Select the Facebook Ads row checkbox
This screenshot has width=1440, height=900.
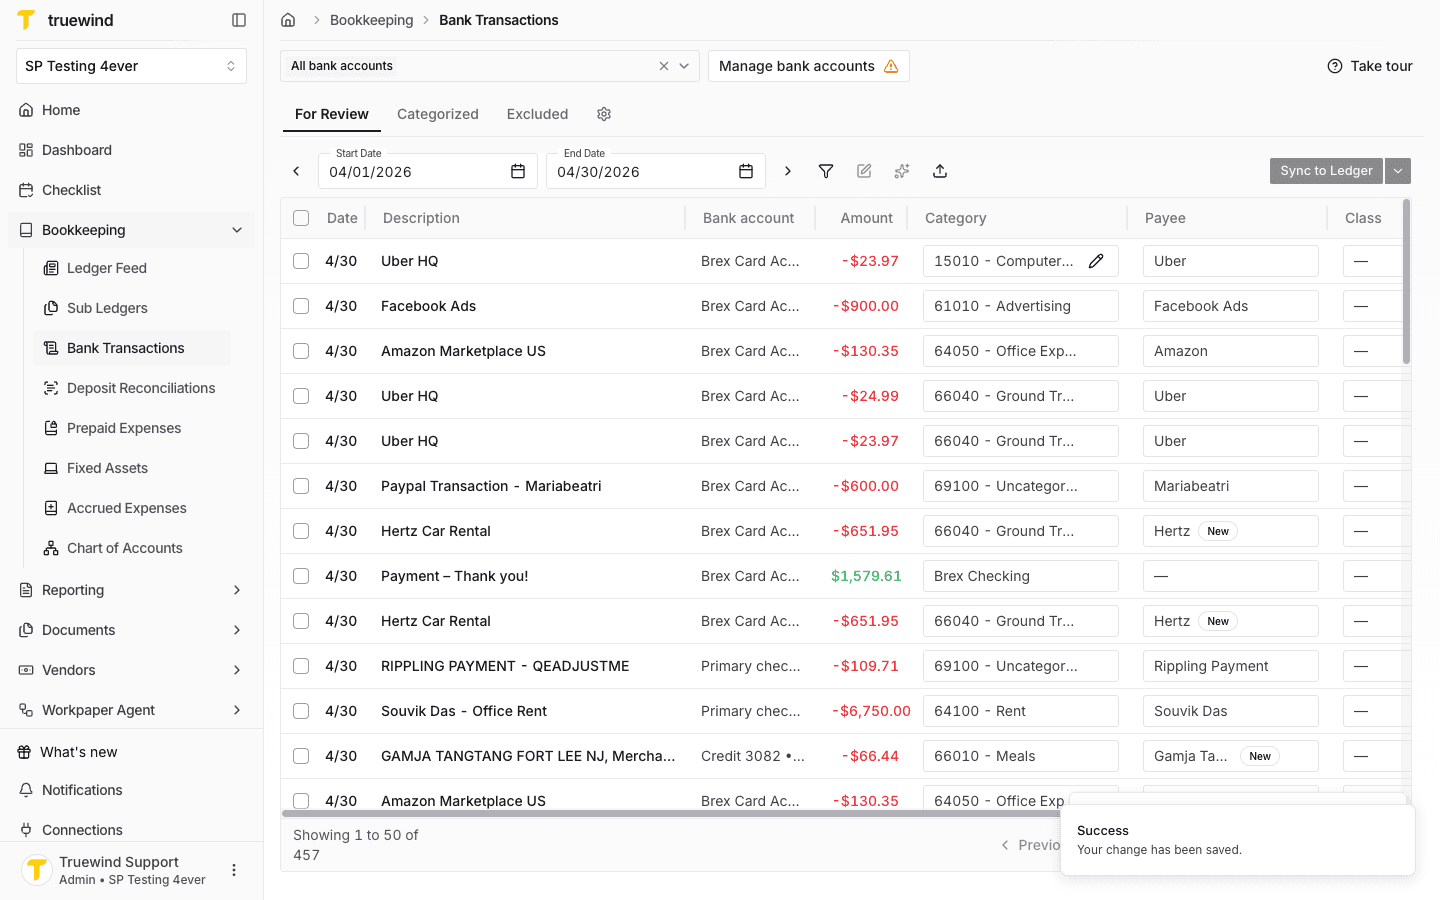coord(301,306)
